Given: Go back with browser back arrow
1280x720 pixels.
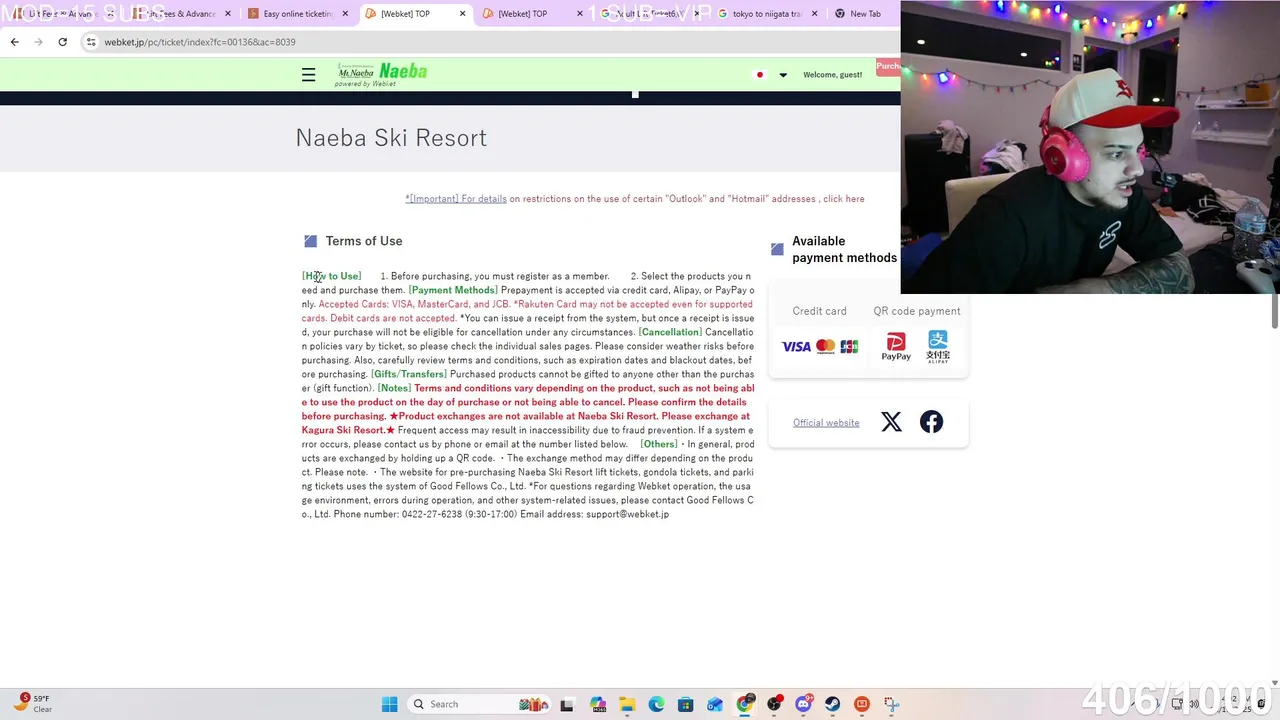Looking at the screenshot, I should 14,42.
